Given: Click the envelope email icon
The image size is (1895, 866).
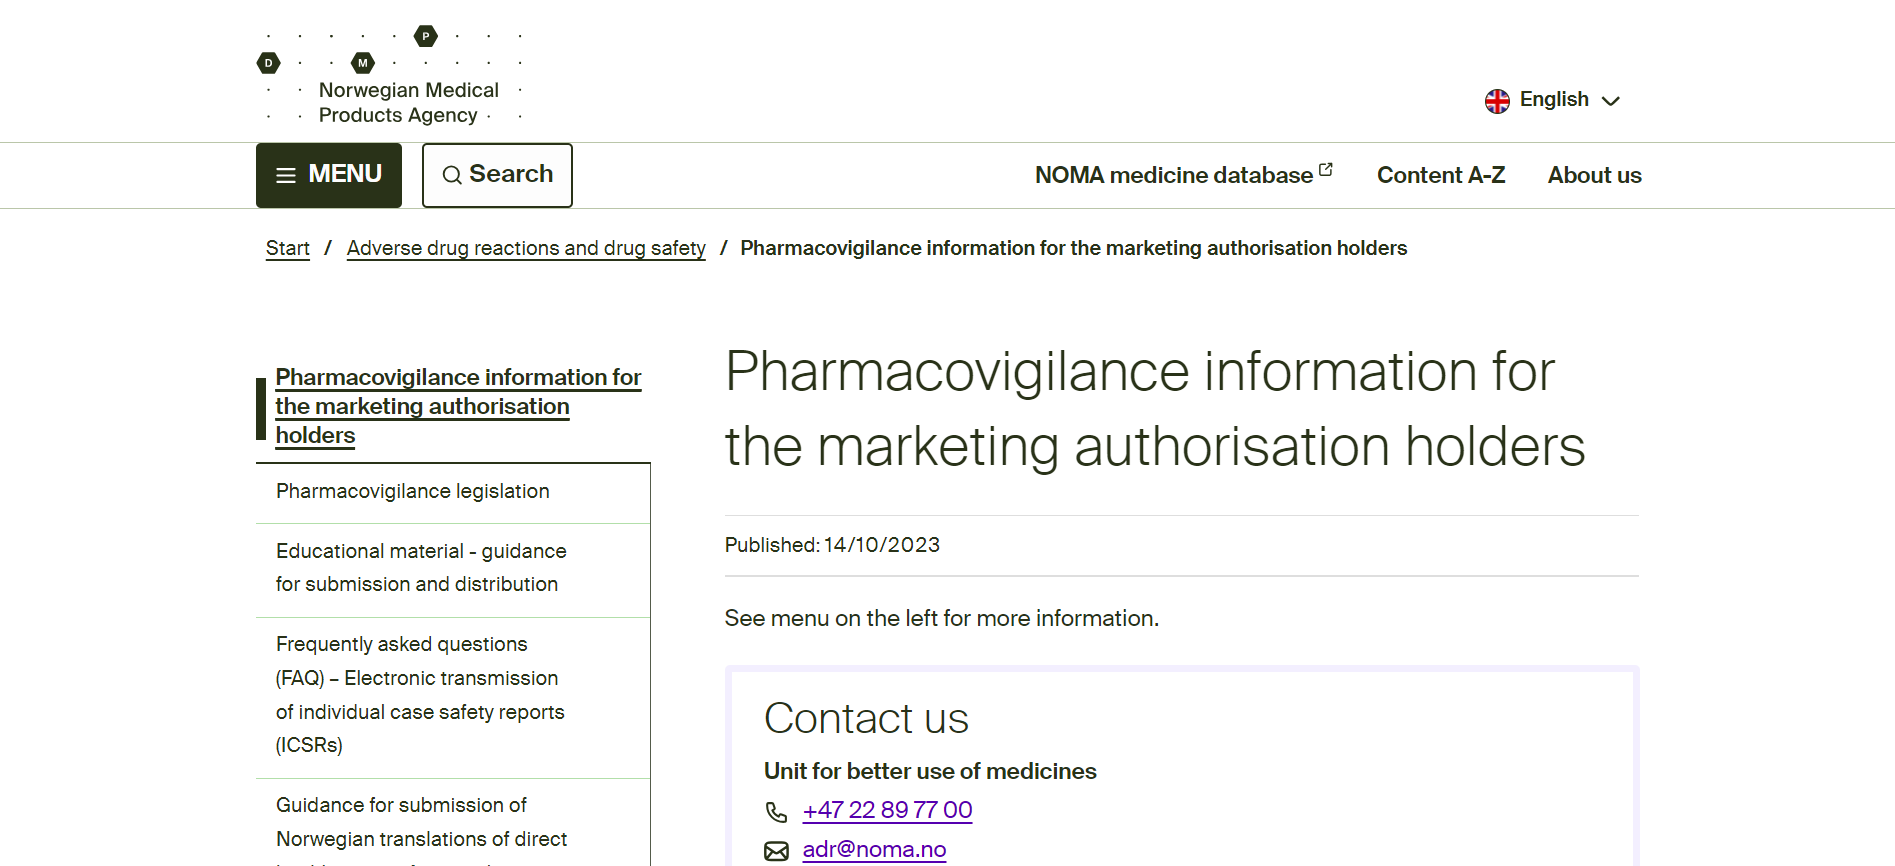Looking at the screenshot, I should (x=776, y=851).
